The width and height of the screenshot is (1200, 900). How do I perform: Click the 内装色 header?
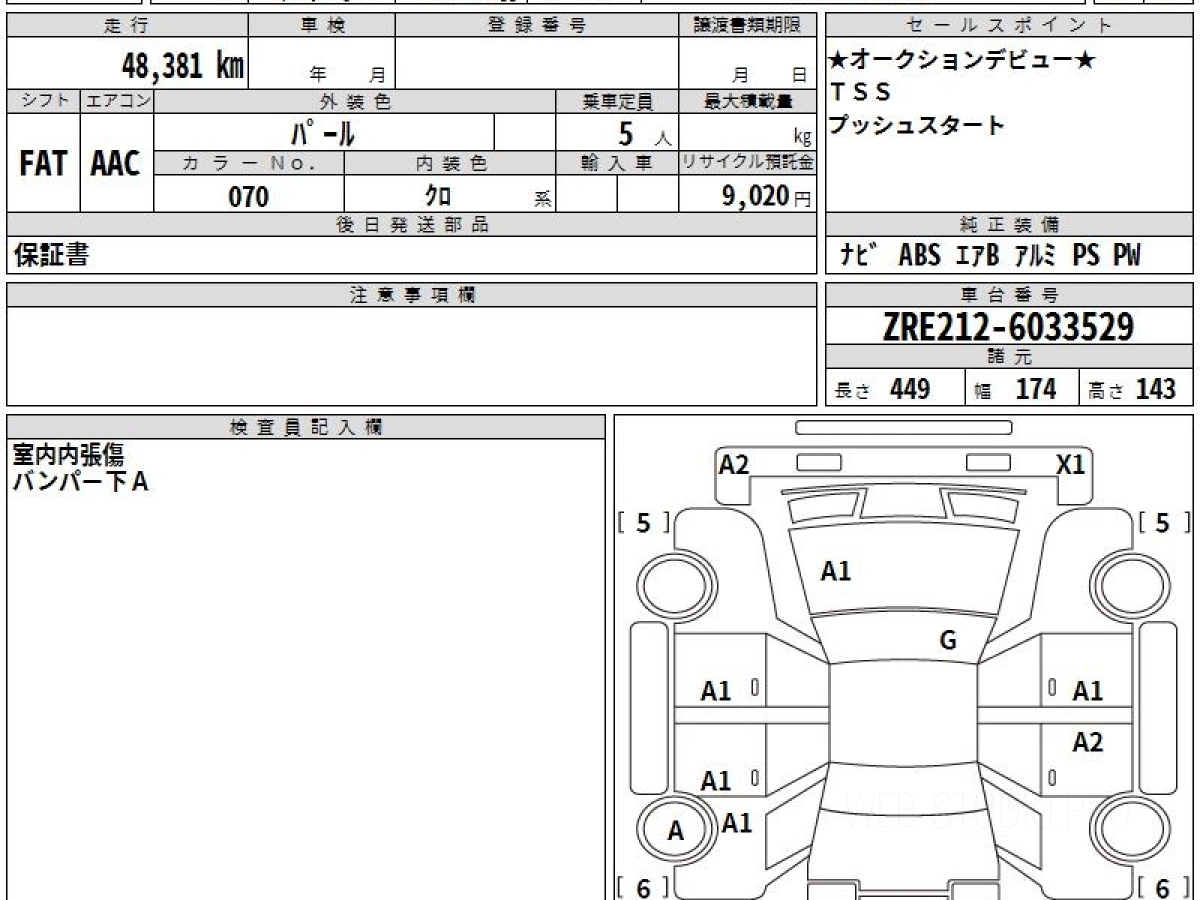tap(450, 163)
